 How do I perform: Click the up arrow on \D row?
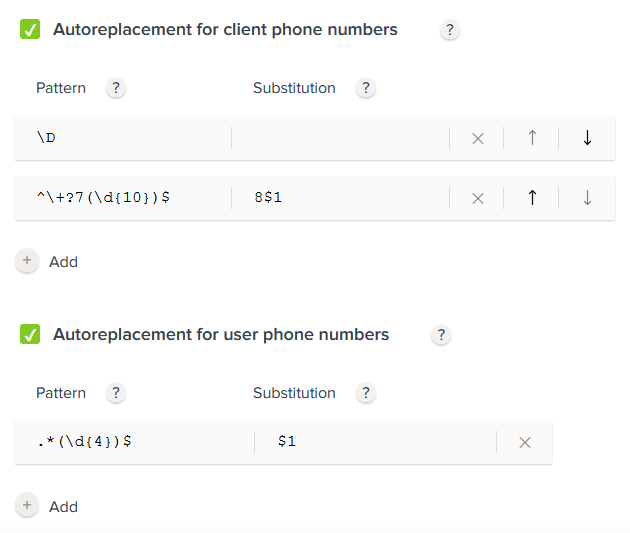tap(532, 138)
